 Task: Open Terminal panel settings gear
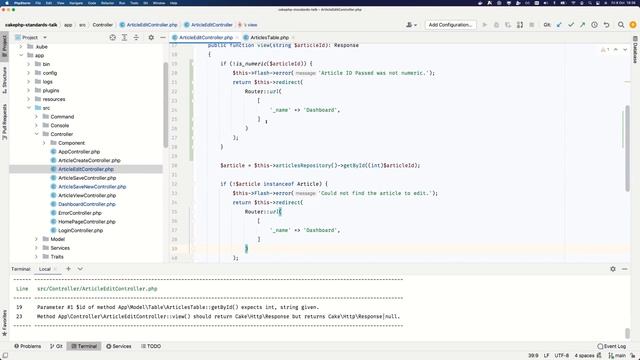pos(613,269)
